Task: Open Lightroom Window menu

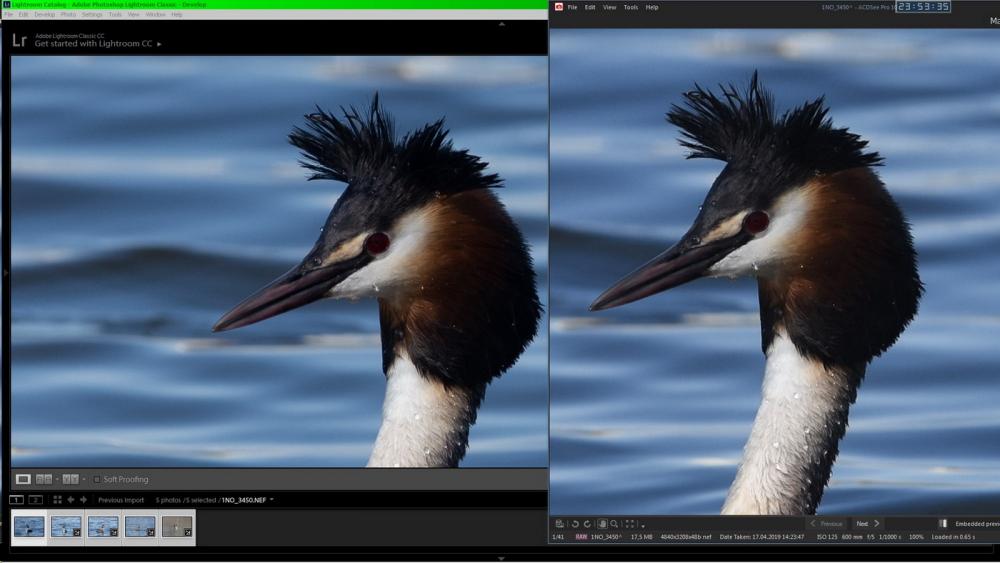Action: [155, 14]
